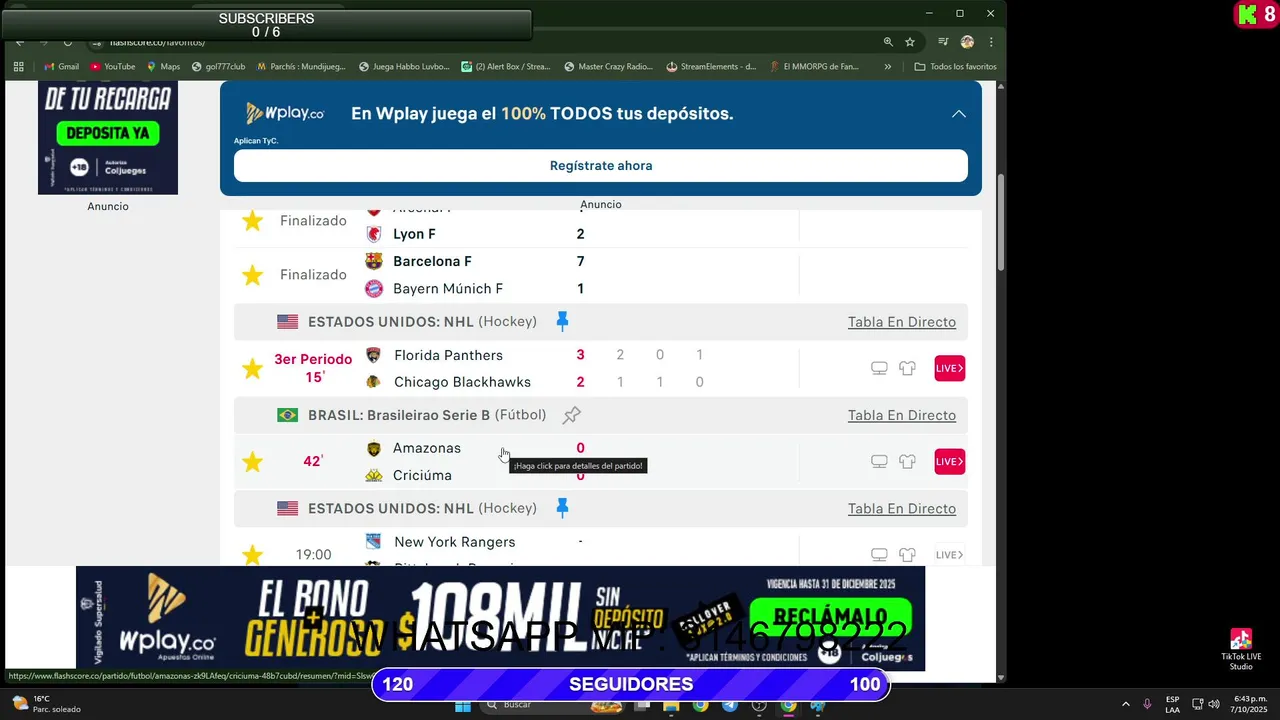The width and height of the screenshot is (1280, 720).
Task: Show hidden system tray icons chevron
Action: (1126, 704)
